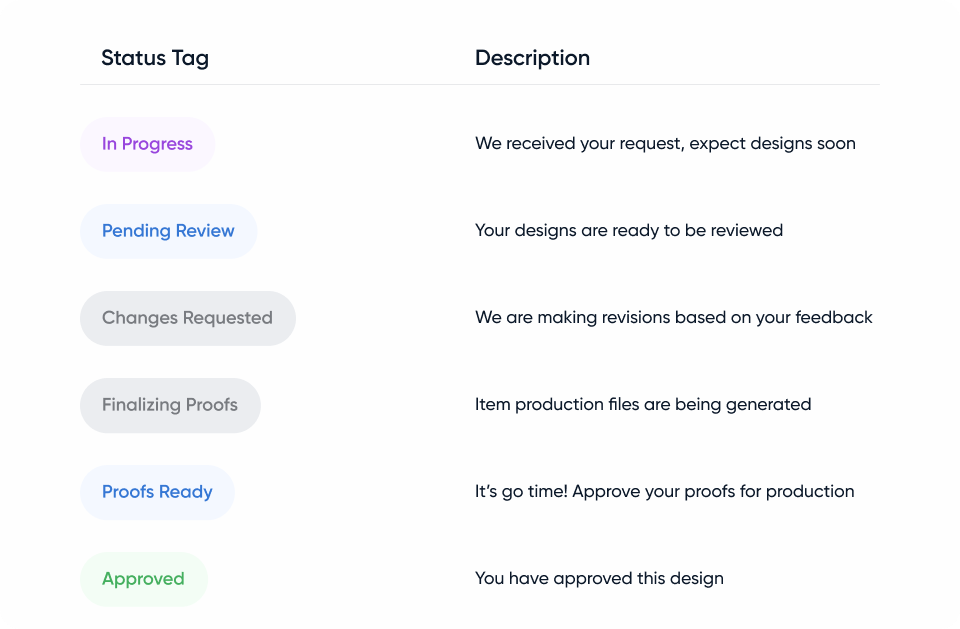Select the 'ready to be reviewed' description
The height and width of the screenshot is (629, 960).
click(x=628, y=231)
